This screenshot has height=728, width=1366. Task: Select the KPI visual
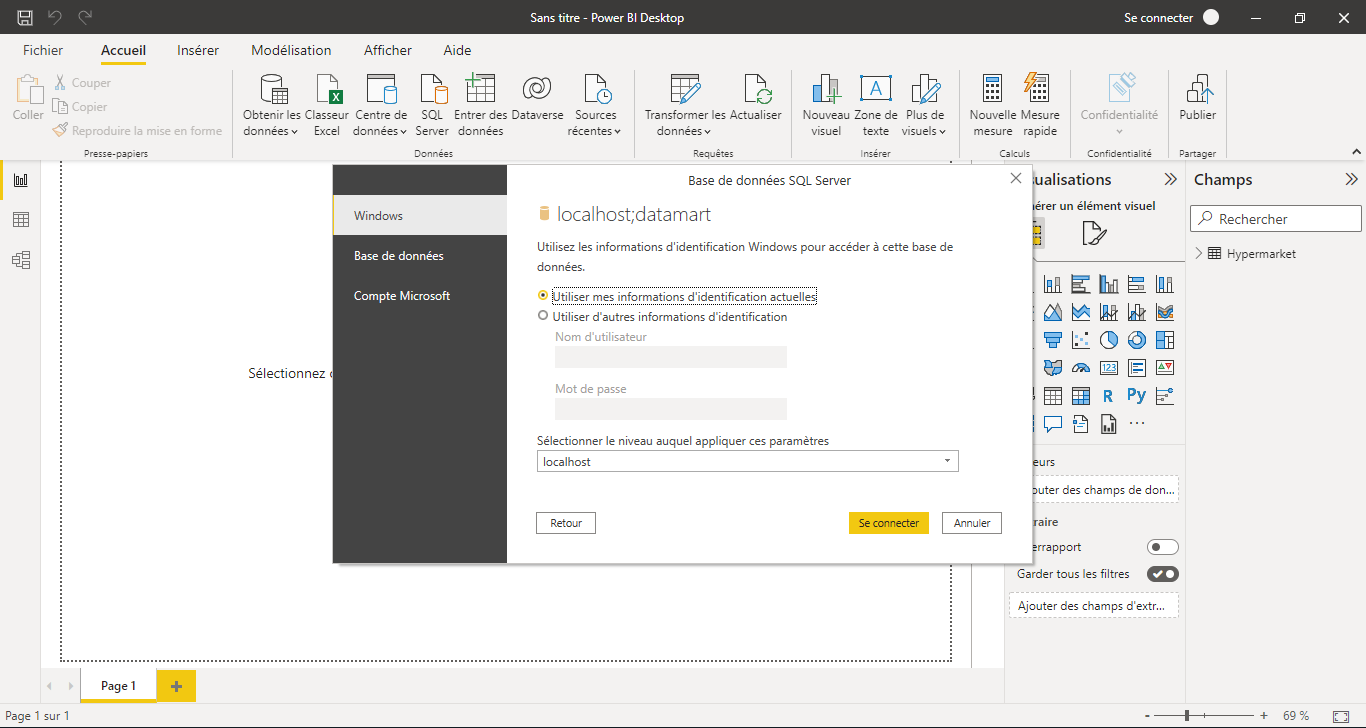pos(1164,368)
